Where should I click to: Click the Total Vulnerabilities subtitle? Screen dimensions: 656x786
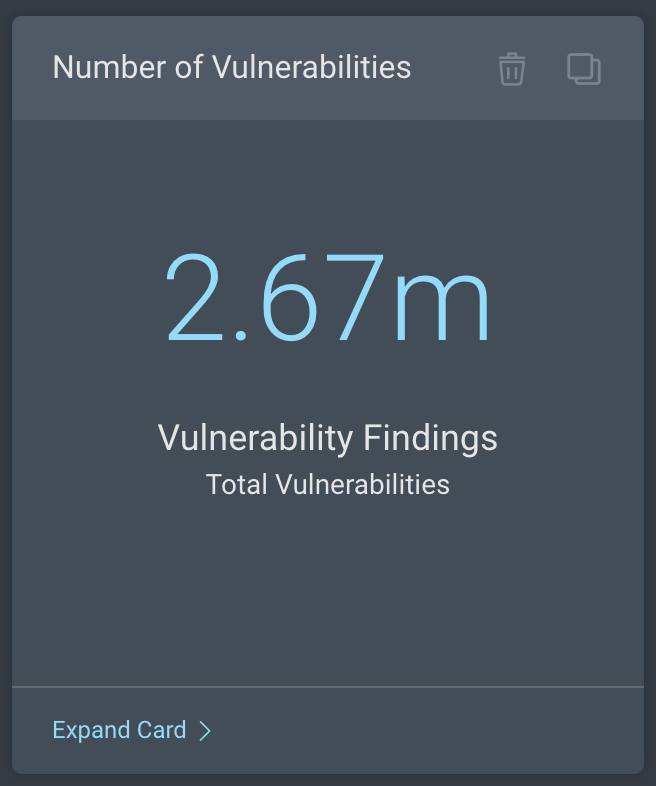point(328,485)
